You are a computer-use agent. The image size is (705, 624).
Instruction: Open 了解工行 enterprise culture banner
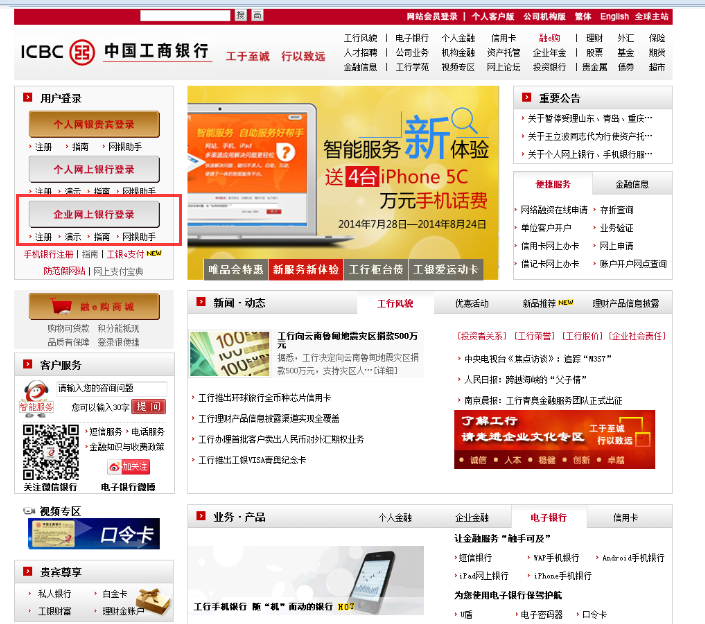[554, 439]
